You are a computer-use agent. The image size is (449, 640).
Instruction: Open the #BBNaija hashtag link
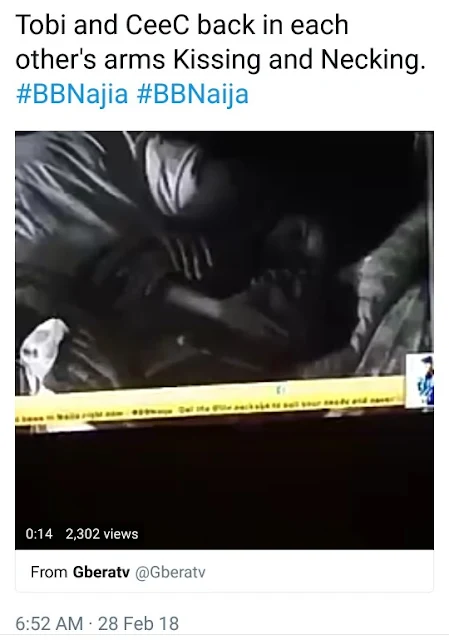[x=193, y=94]
